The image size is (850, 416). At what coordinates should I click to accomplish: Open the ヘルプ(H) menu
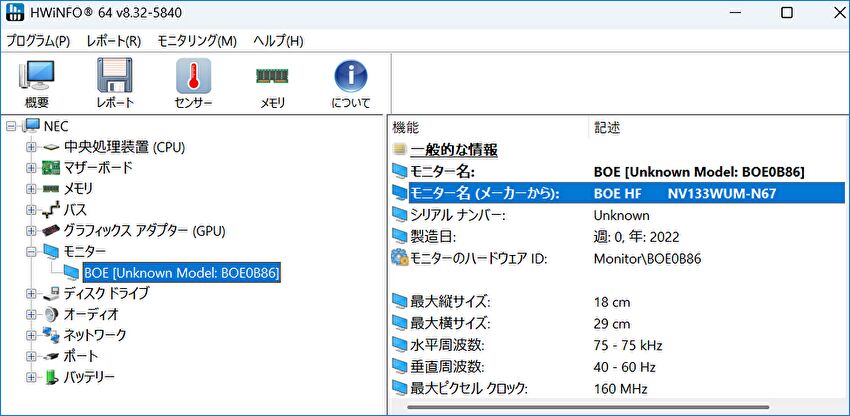(x=278, y=41)
